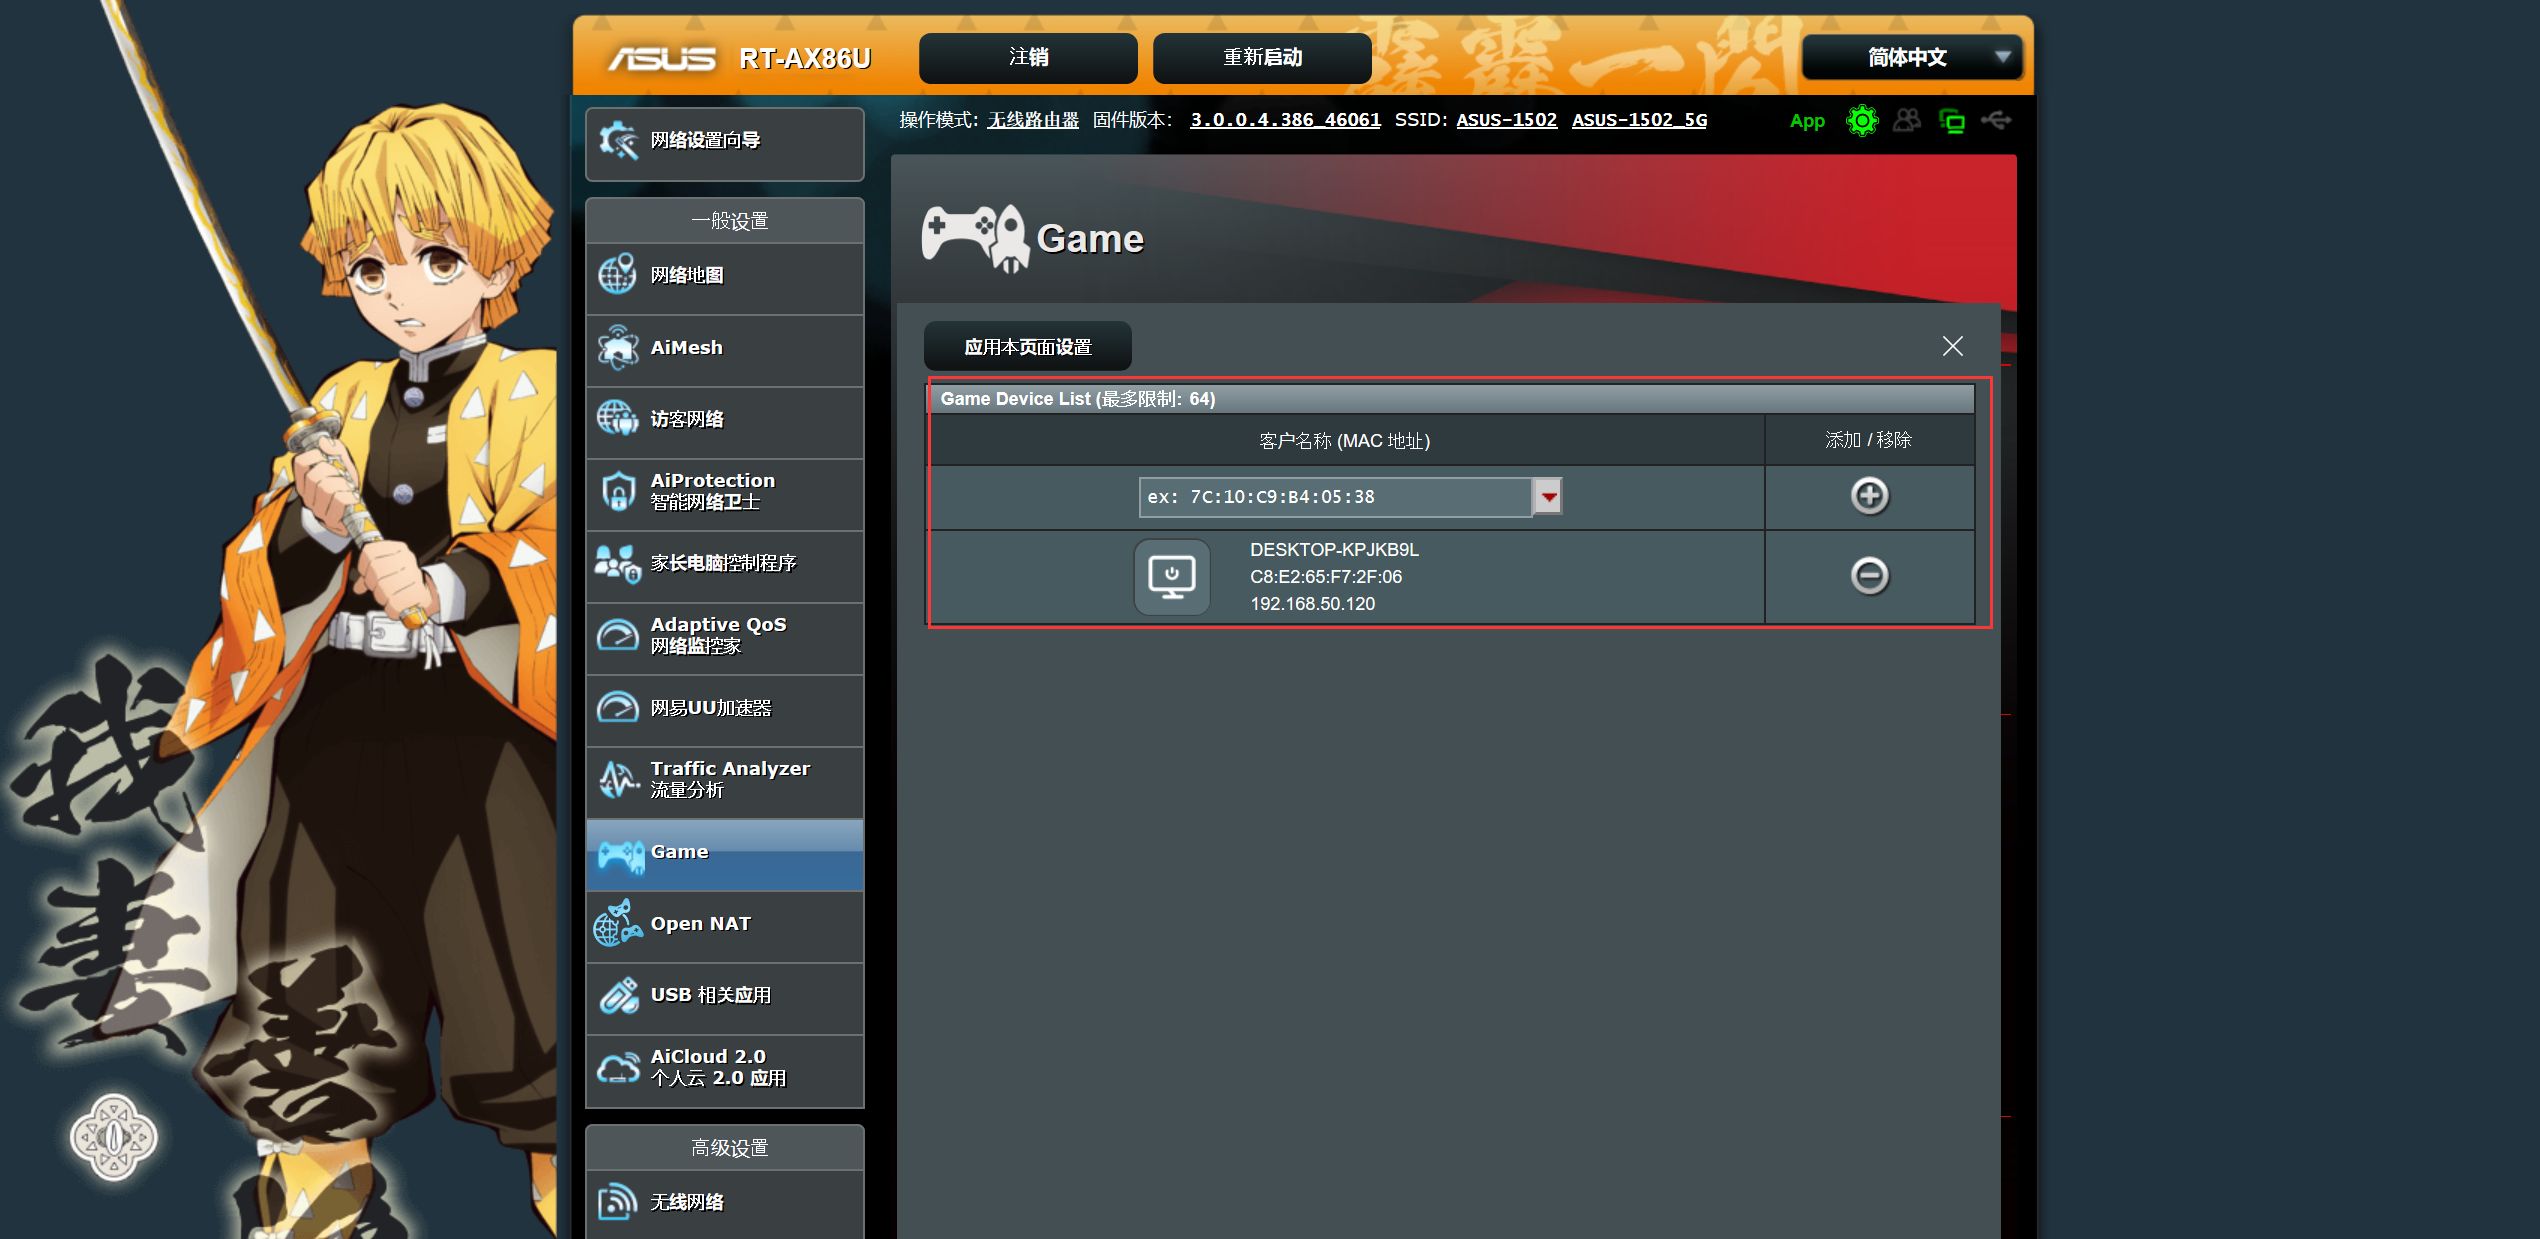Click the network clients monitor status icon

[x=1951, y=121]
